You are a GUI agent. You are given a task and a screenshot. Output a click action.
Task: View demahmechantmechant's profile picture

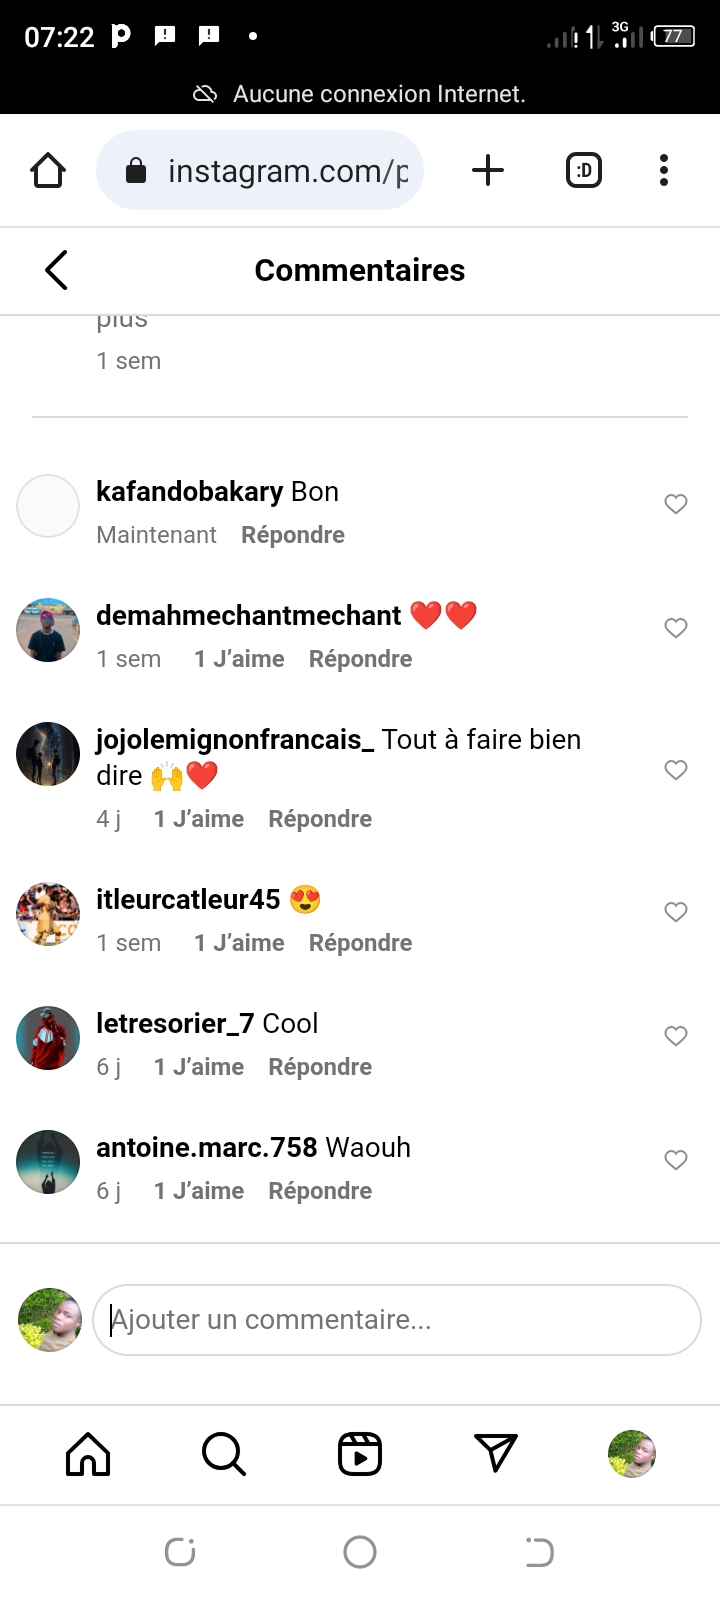pos(48,630)
